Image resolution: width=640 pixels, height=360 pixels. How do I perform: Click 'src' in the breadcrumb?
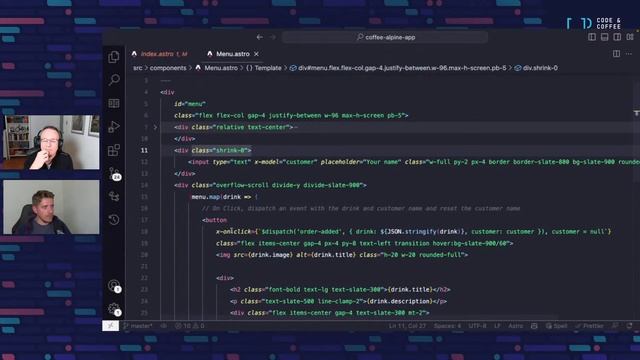pyautogui.click(x=138, y=68)
